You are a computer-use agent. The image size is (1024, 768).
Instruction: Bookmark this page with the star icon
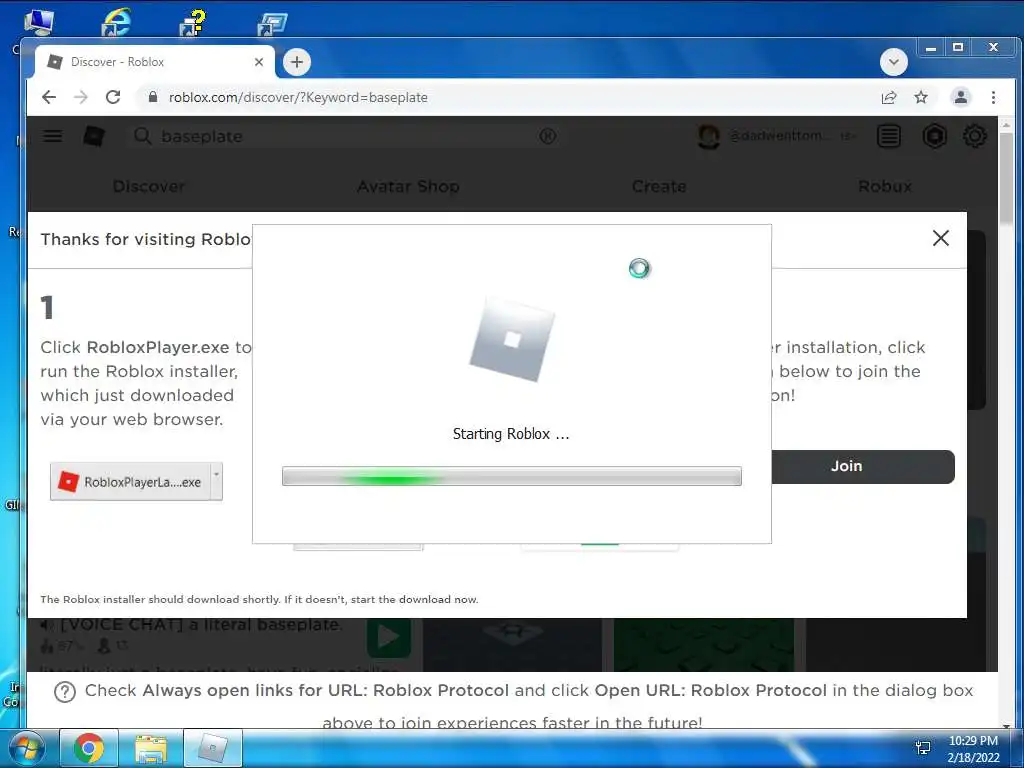point(921,97)
